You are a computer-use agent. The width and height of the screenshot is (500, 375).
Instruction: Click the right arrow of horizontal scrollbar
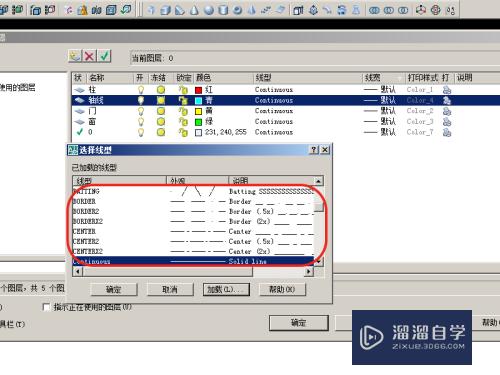click(309, 272)
